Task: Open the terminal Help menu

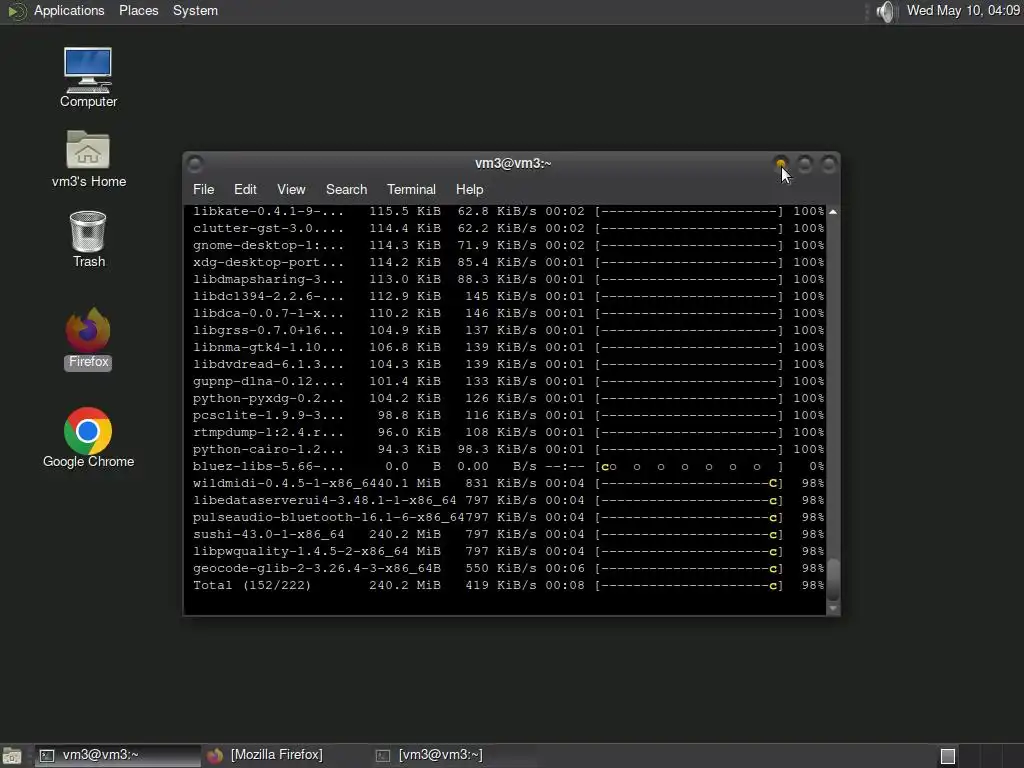Action: point(469,189)
